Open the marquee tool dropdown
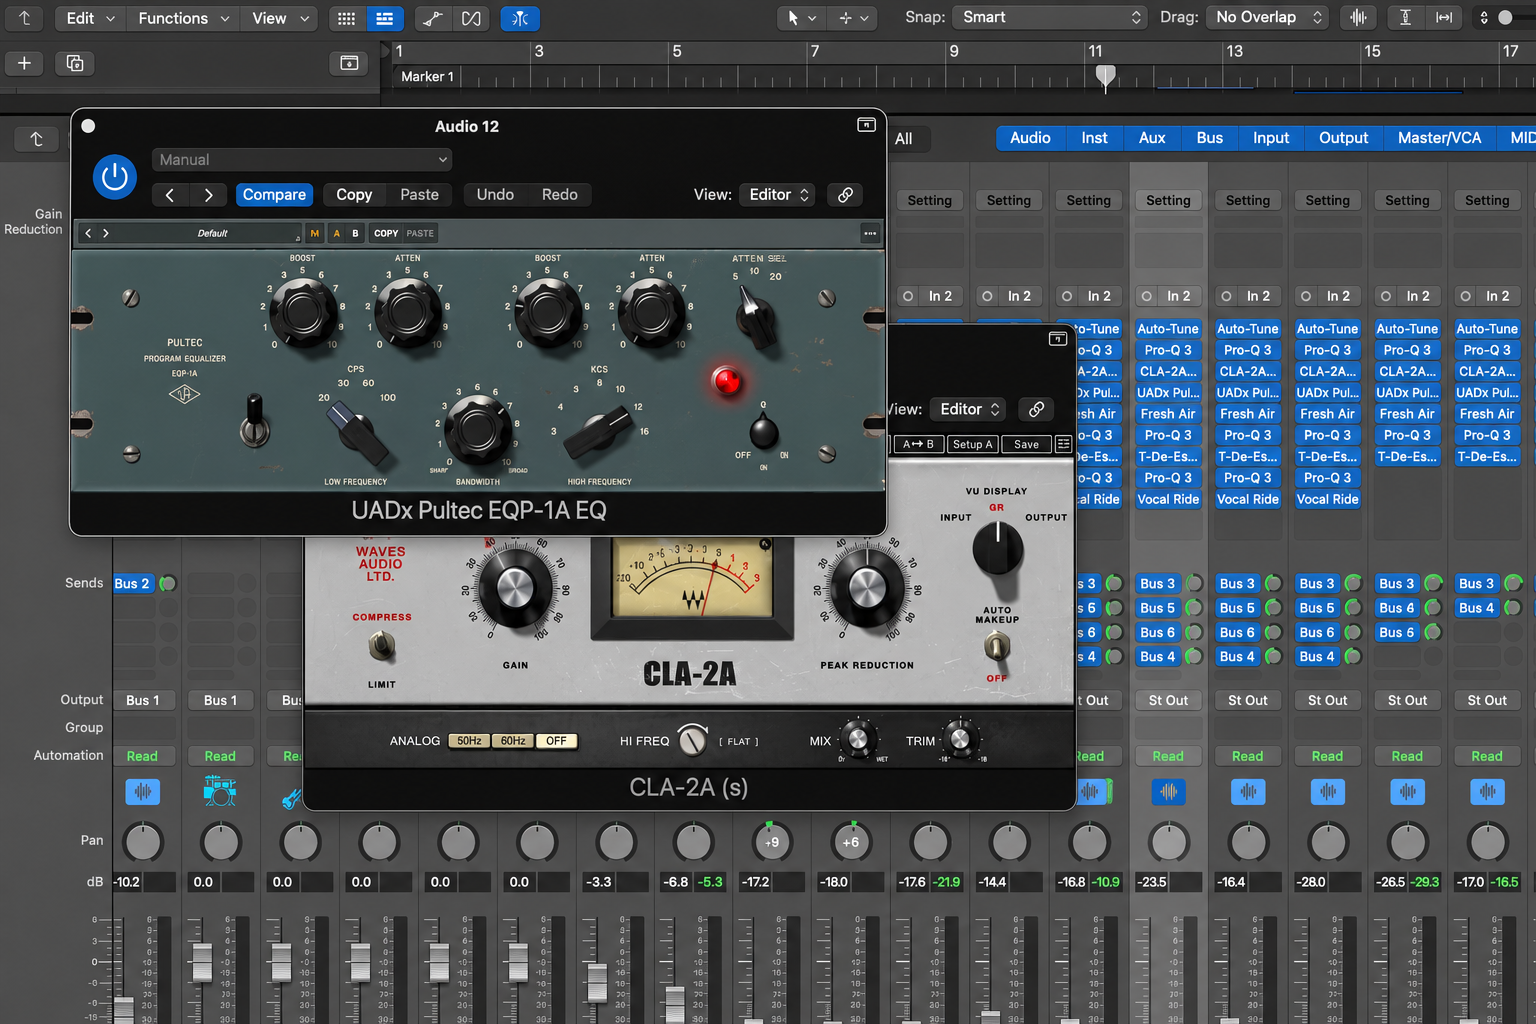Image resolution: width=1536 pixels, height=1024 pixels. click(853, 18)
